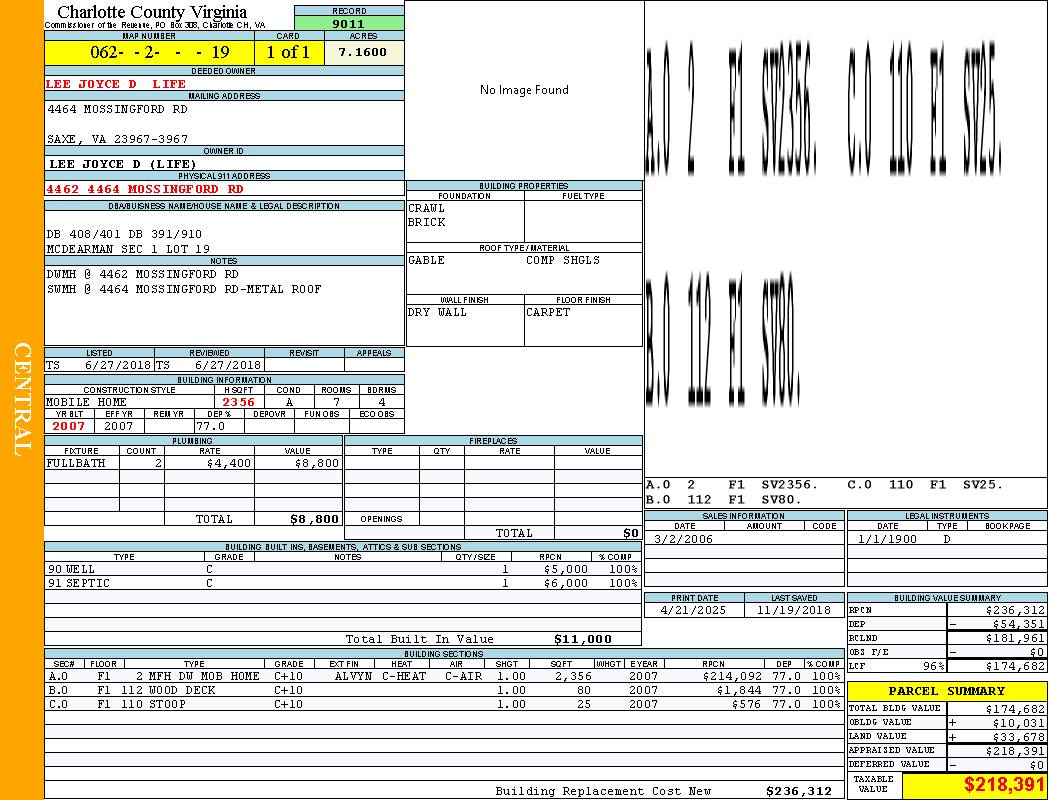Select total bldg value $174,682 in parcel summary
This screenshot has height=800, width=1050.
click(1015, 709)
